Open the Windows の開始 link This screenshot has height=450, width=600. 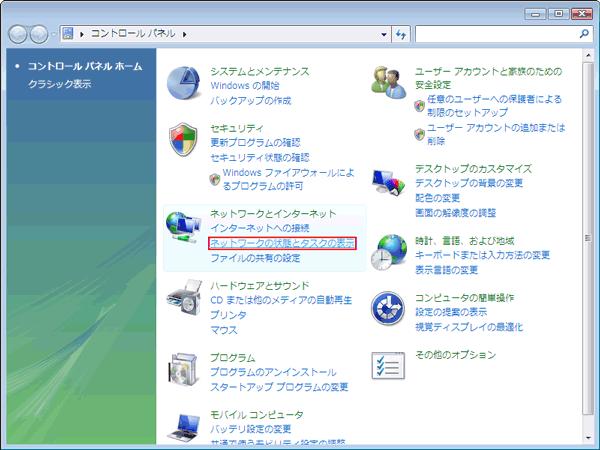click(x=245, y=86)
